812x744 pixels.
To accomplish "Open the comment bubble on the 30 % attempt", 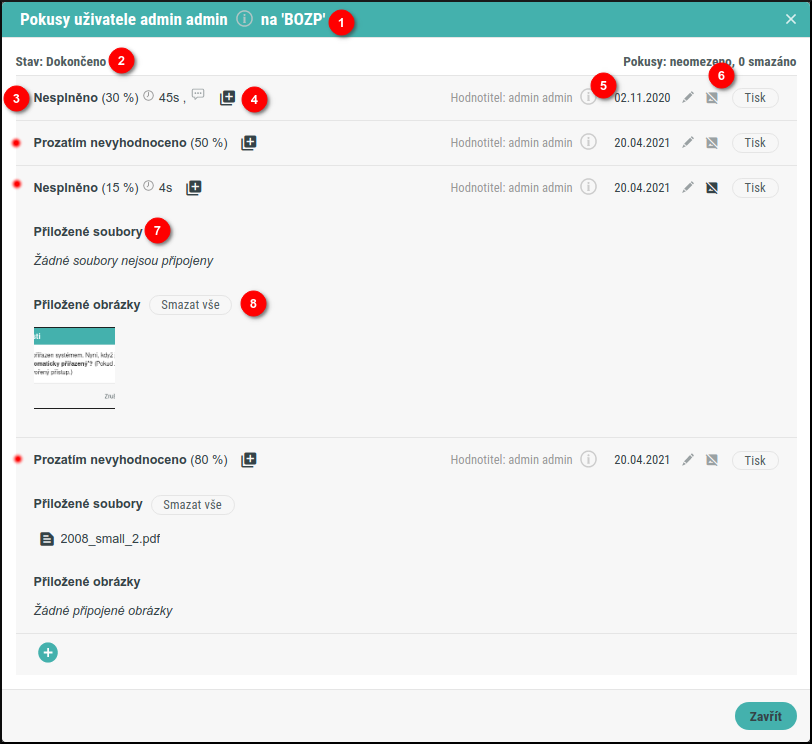I will (198, 95).
